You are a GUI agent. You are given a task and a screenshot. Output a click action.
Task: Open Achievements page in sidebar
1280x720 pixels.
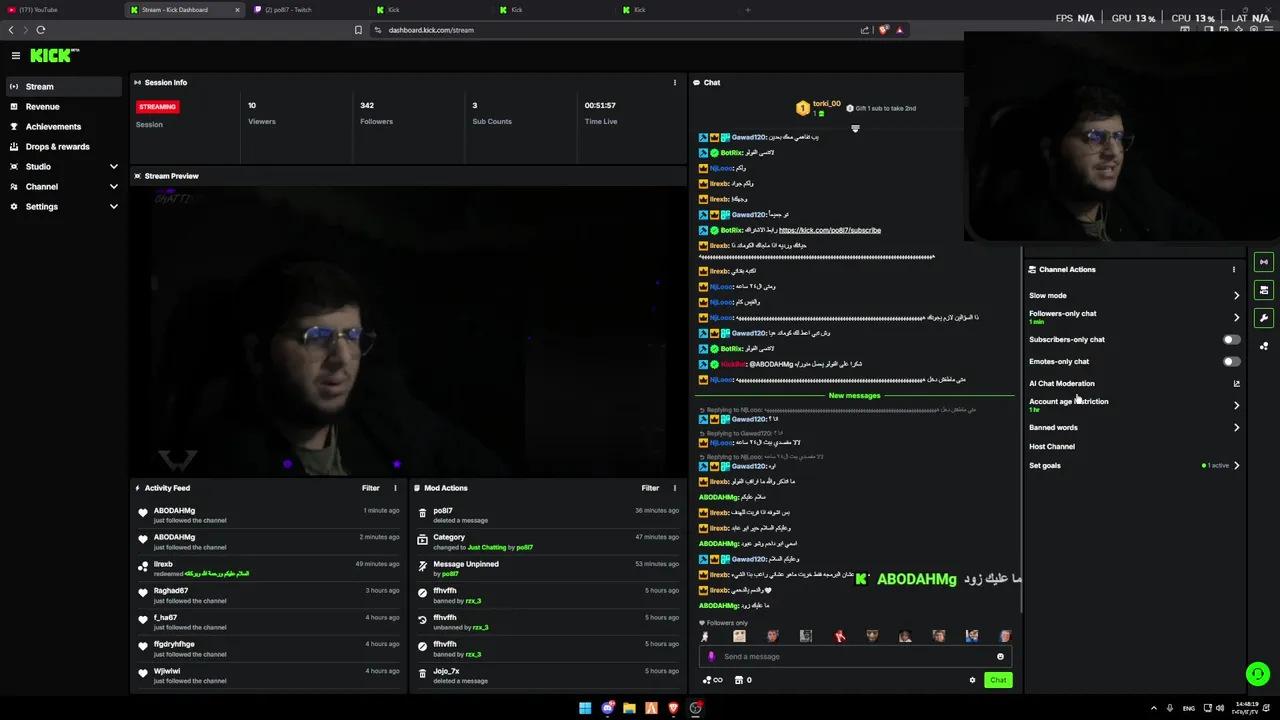click(64, 127)
